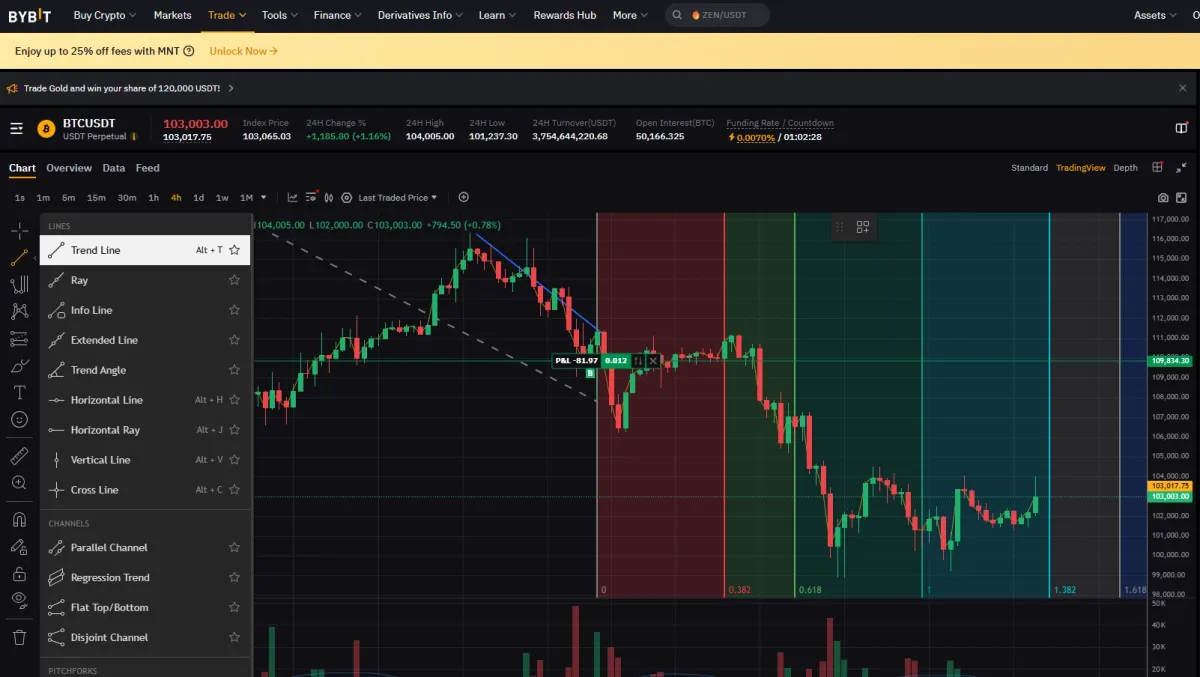Open Last Traded Price dropdown
This screenshot has width=1200, height=677.
pyautogui.click(x=397, y=197)
